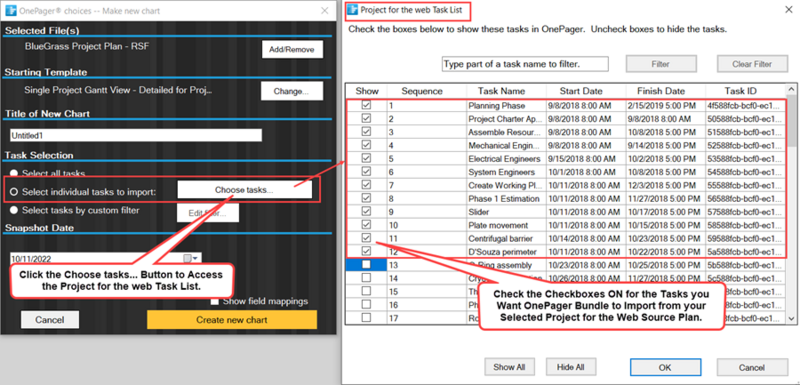Click Task ID '4f588fcb-bcf0-ec1...'
The image size is (800, 385).
click(x=745, y=106)
